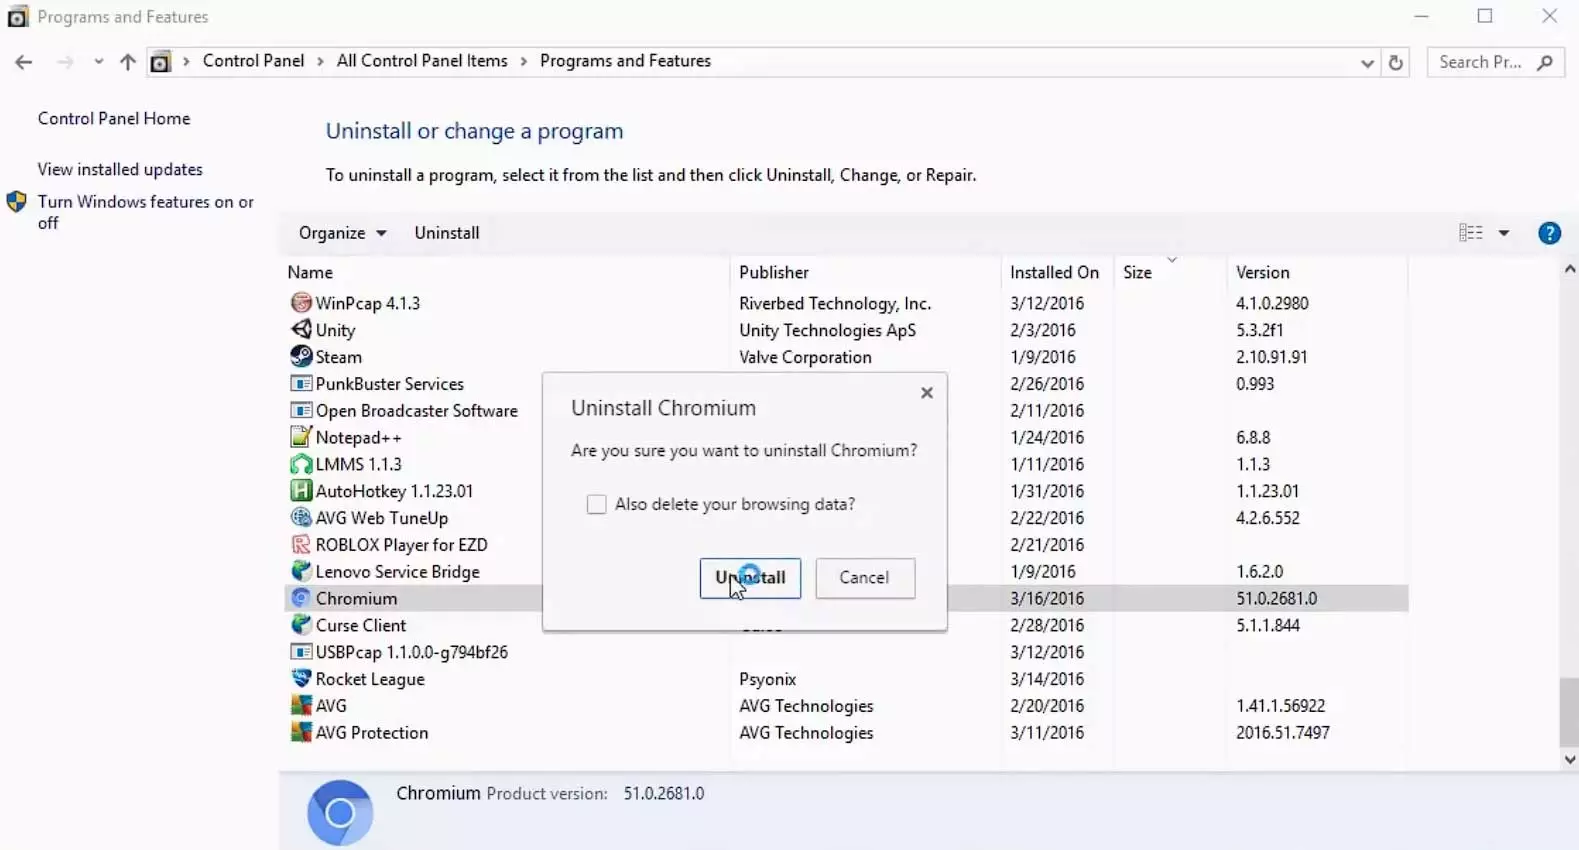The width and height of the screenshot is (1579, 850).
Task: Click the LMMS 1.1.3 icon
Action: (300, 464)
